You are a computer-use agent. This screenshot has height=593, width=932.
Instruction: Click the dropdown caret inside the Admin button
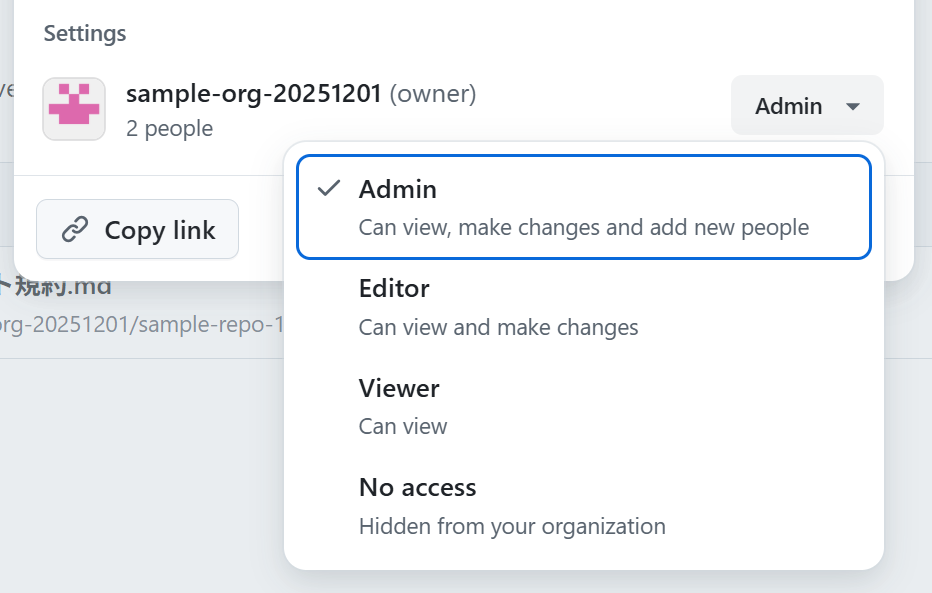[x=851, y=105]
